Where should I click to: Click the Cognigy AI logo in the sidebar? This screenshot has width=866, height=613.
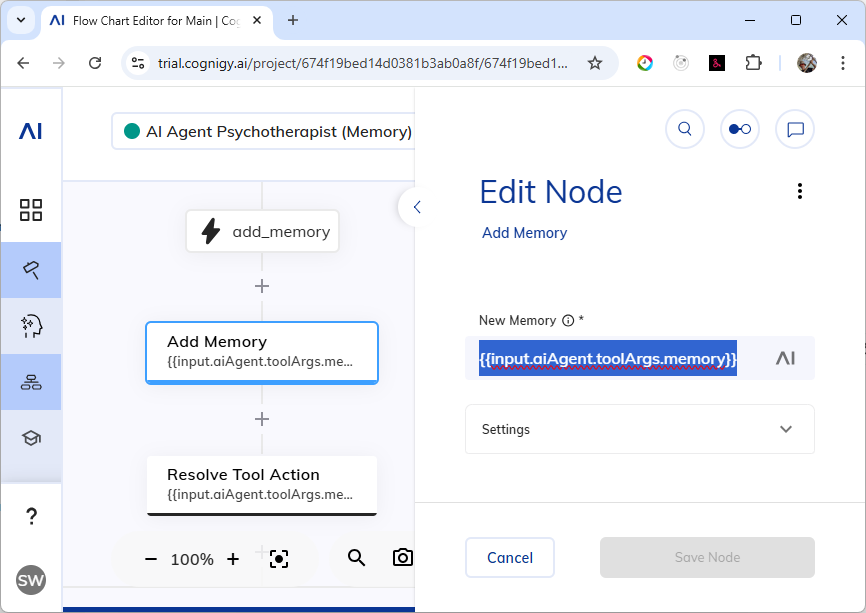(x=31, y=130)
